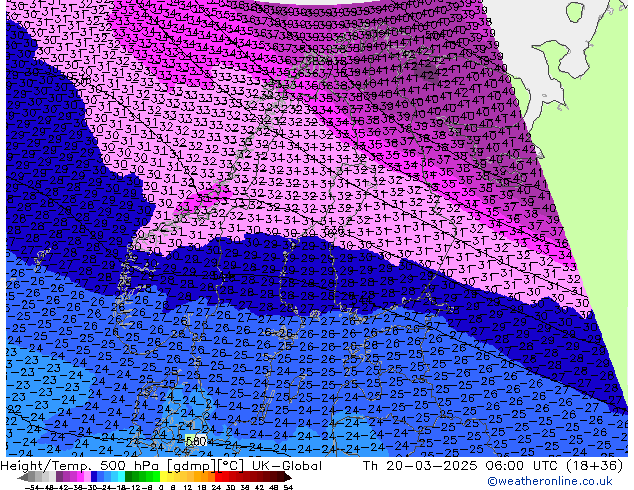
Task: Pick the gray left arrow end of legend
Action: coord(23,477)
